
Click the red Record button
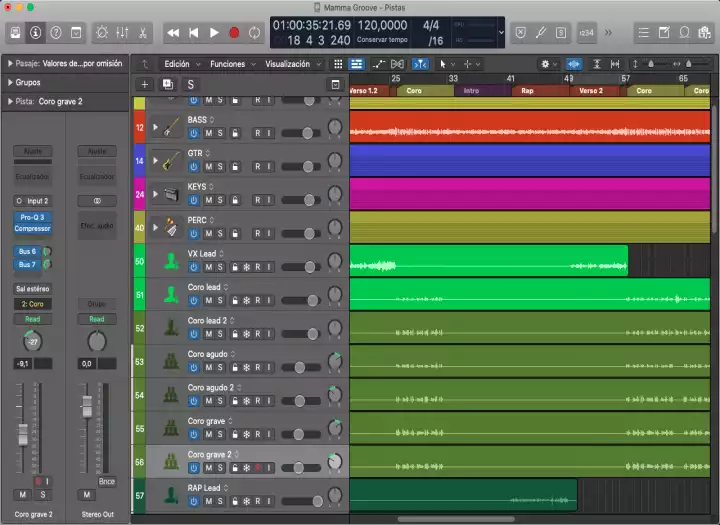234,33
